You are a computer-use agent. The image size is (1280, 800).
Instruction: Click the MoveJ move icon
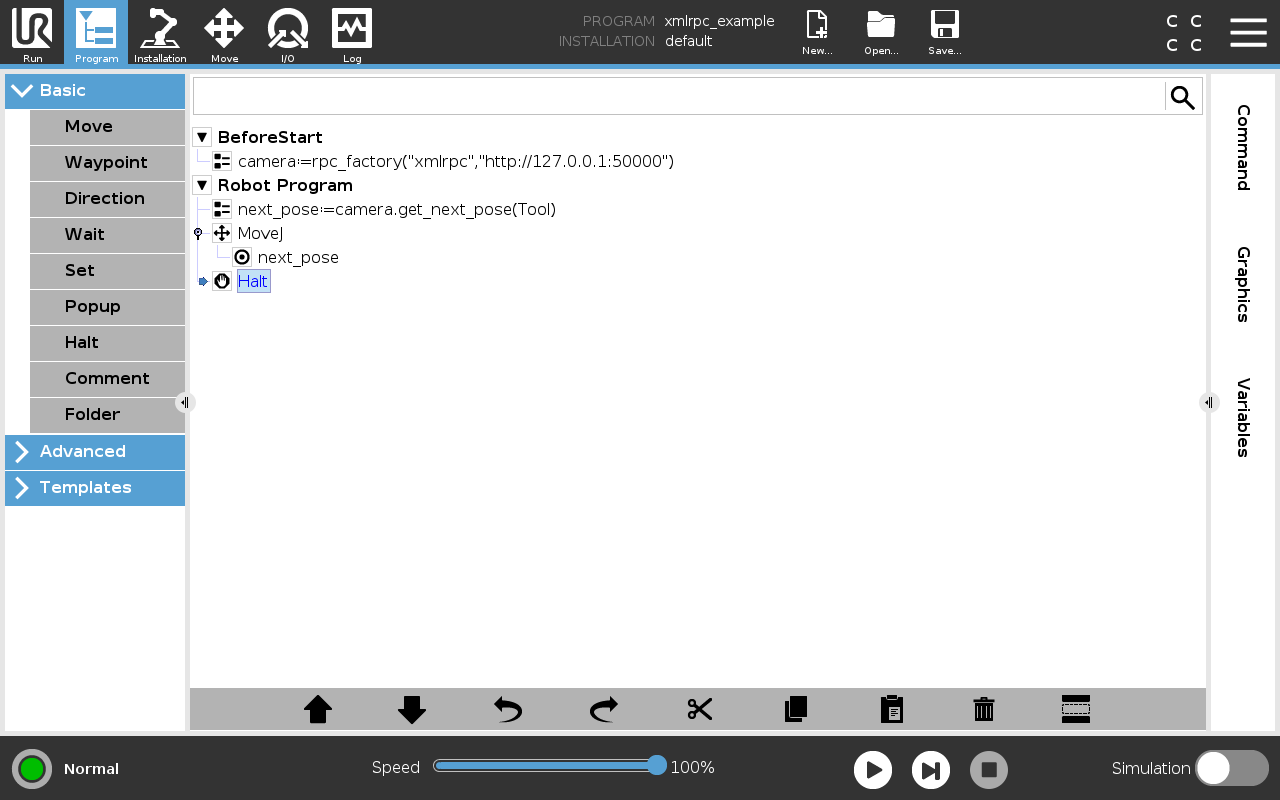tap(222, 233)
